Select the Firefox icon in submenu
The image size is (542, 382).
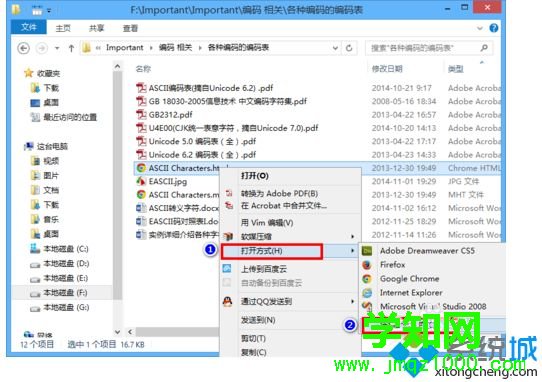coord(367,265)
